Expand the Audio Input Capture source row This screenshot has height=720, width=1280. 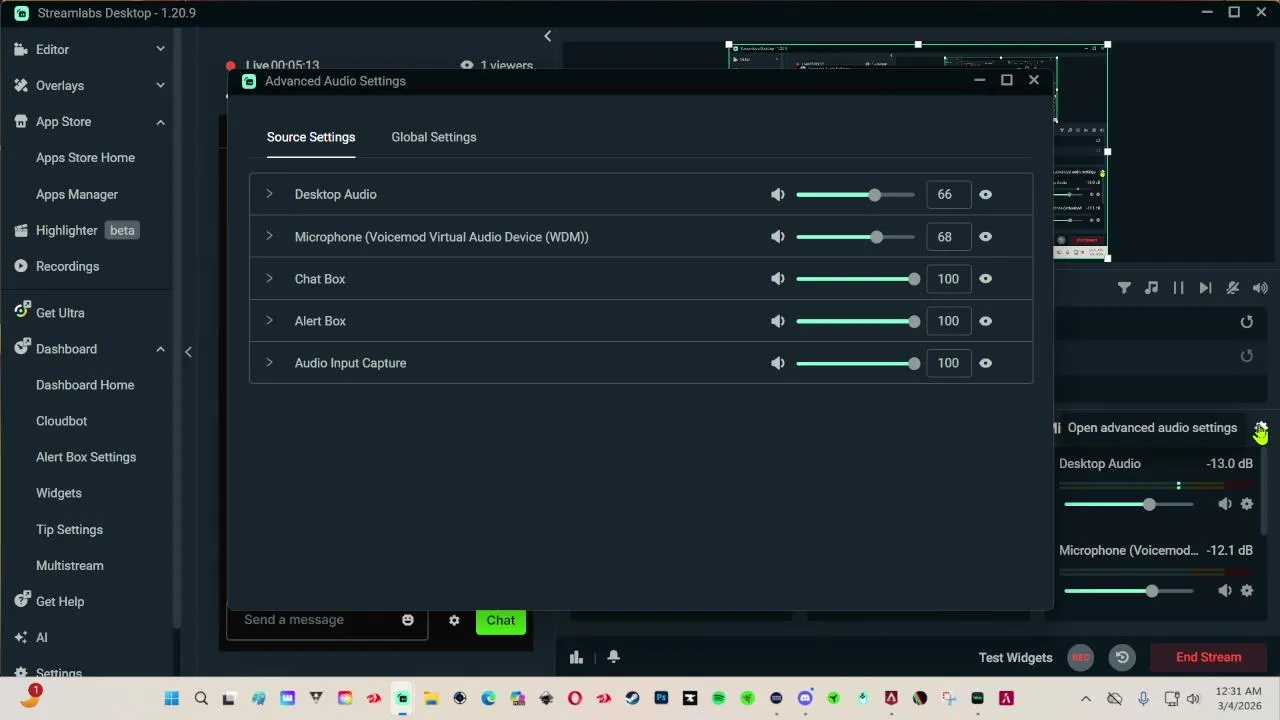(269, 362)
